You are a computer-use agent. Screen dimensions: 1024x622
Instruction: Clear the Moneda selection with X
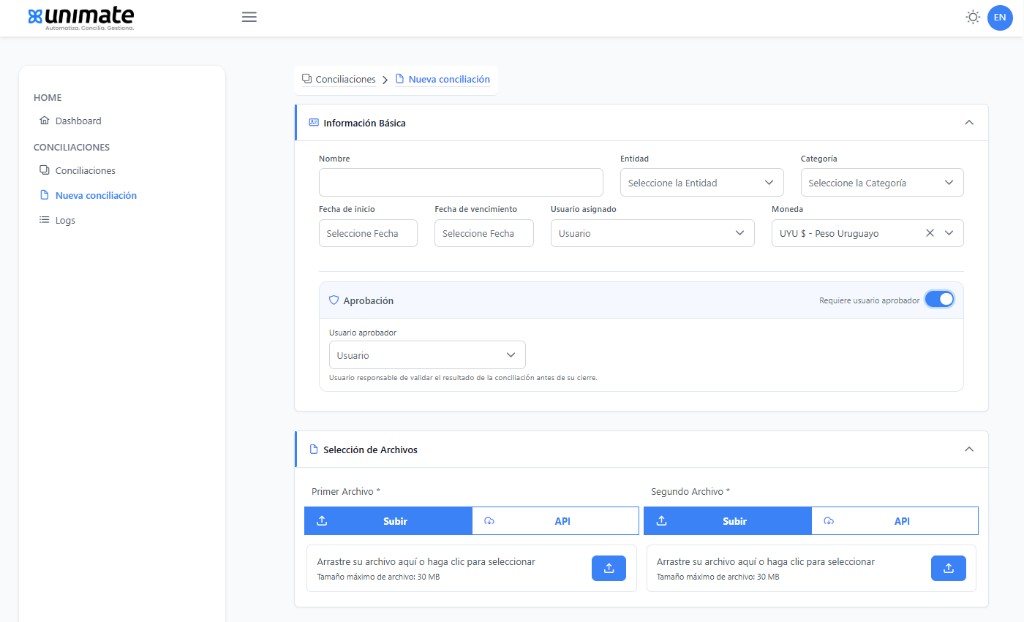click(930, 233)
